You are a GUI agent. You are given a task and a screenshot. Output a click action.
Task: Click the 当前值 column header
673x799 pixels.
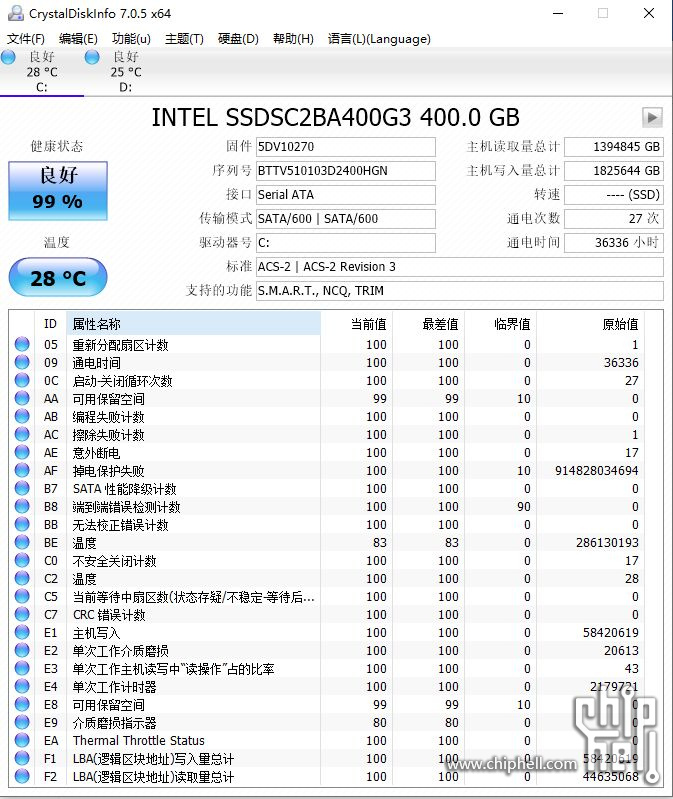click(x=357, y=324)
